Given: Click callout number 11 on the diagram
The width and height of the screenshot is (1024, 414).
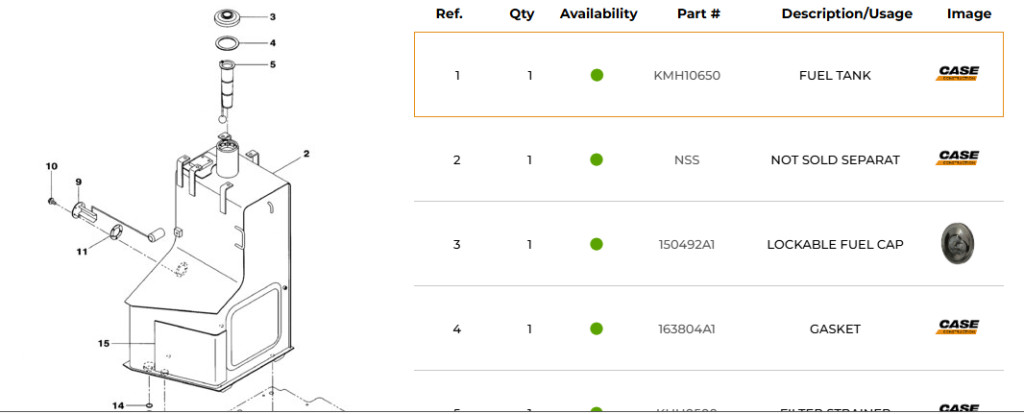Looking at the screenshot, I should pos(82,251).
